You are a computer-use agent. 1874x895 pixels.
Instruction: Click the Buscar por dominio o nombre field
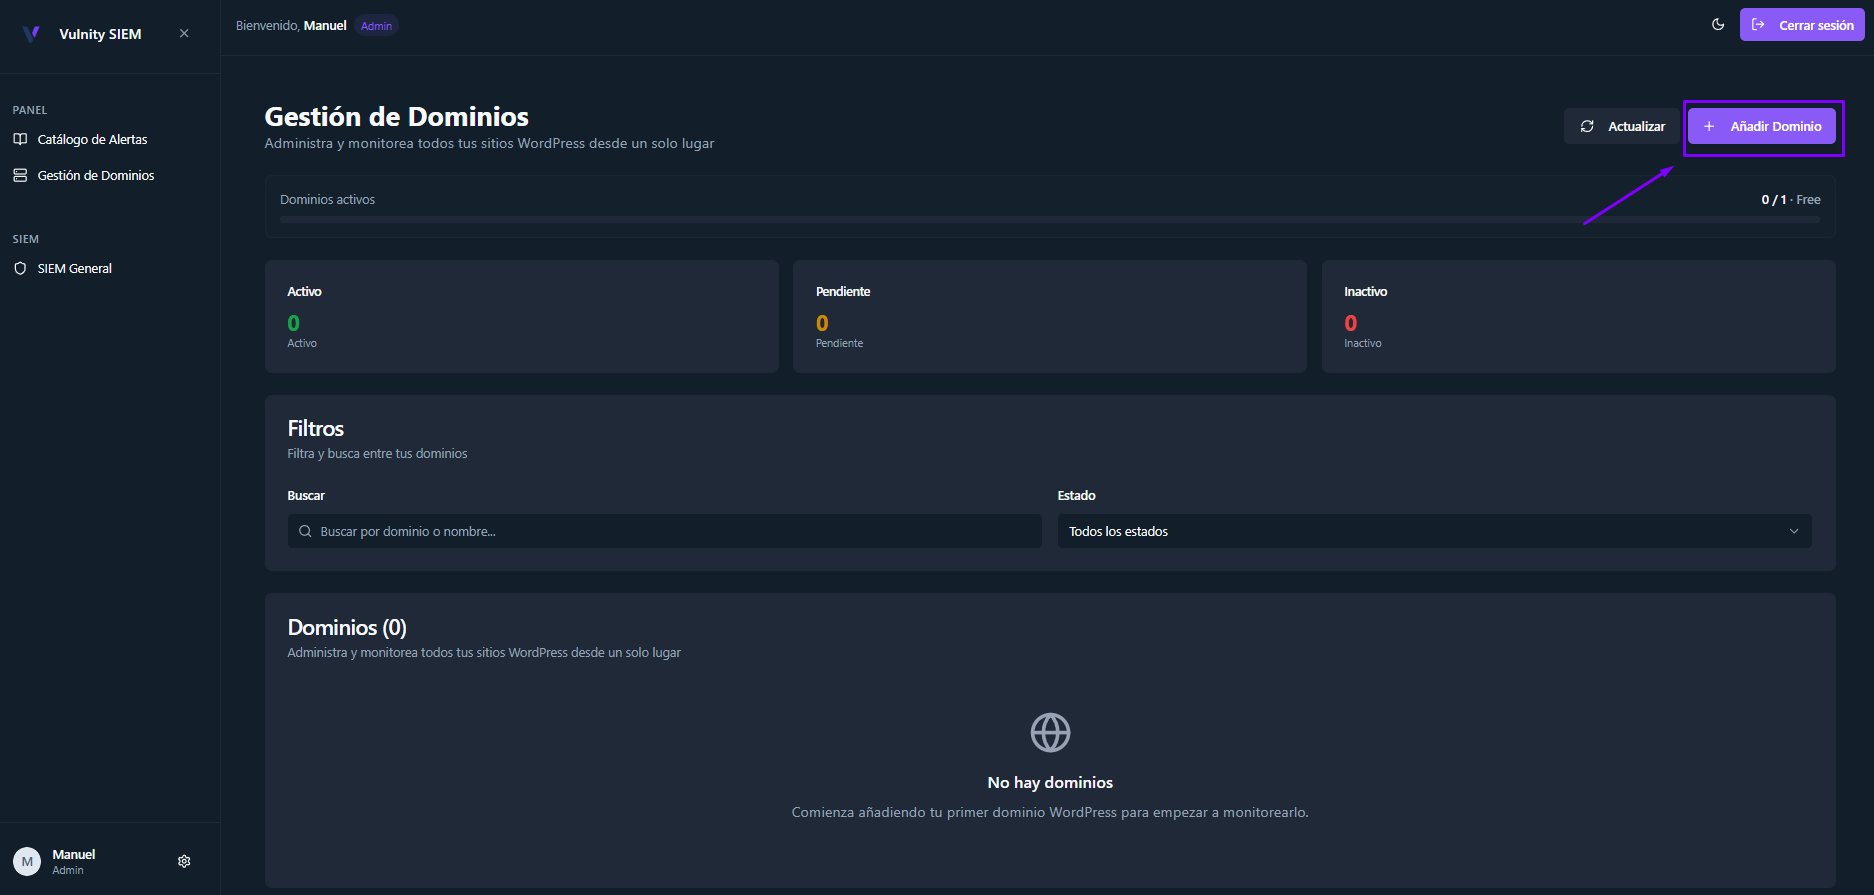pyautogui.click(x=664, y=531)
